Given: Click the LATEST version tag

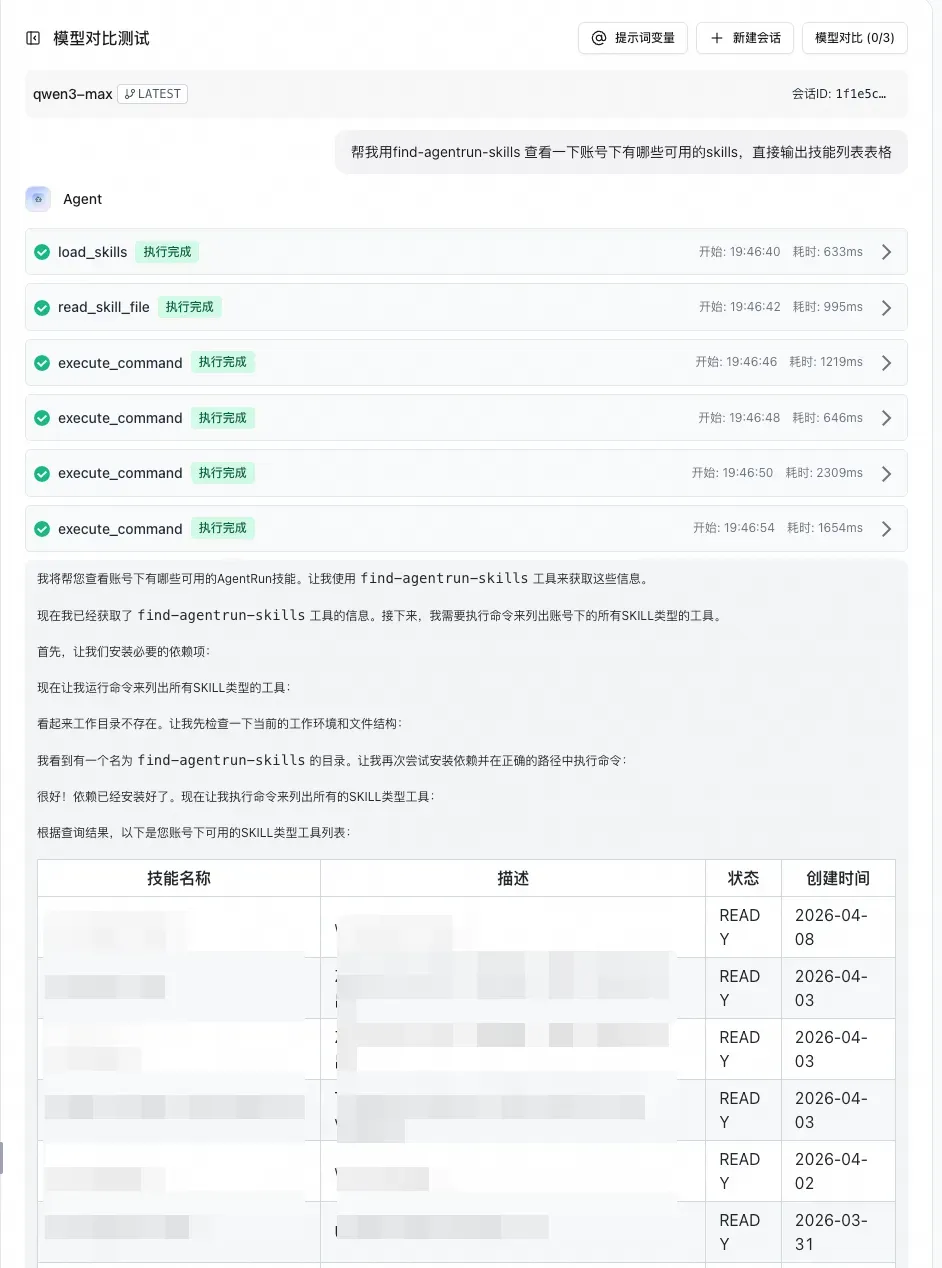Looking at the screenshot, I should [x=153, y=94].
